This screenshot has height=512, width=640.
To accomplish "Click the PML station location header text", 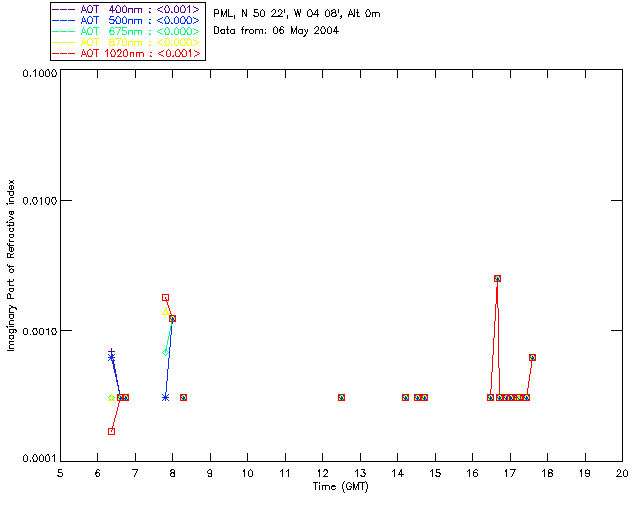I will click(x=297, y=14).
